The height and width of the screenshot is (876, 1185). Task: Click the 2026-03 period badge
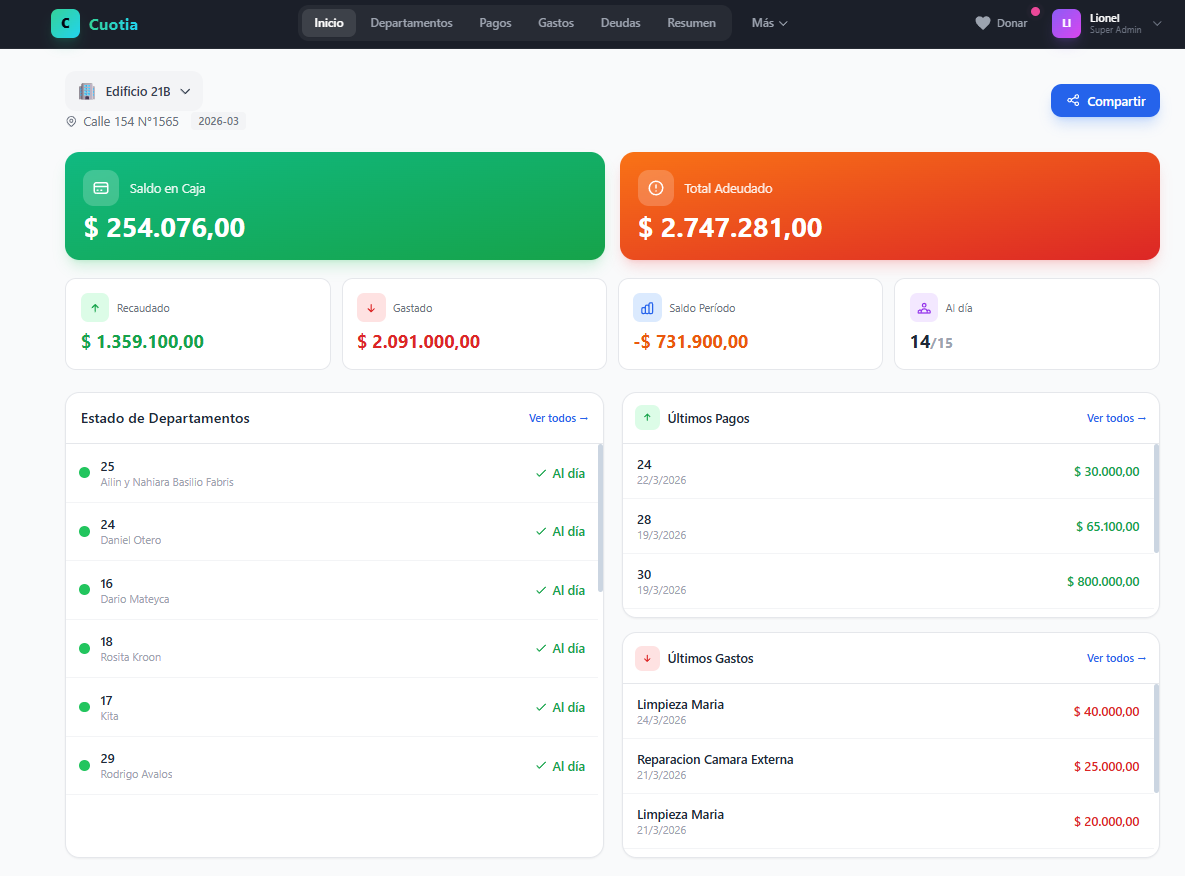218,121
